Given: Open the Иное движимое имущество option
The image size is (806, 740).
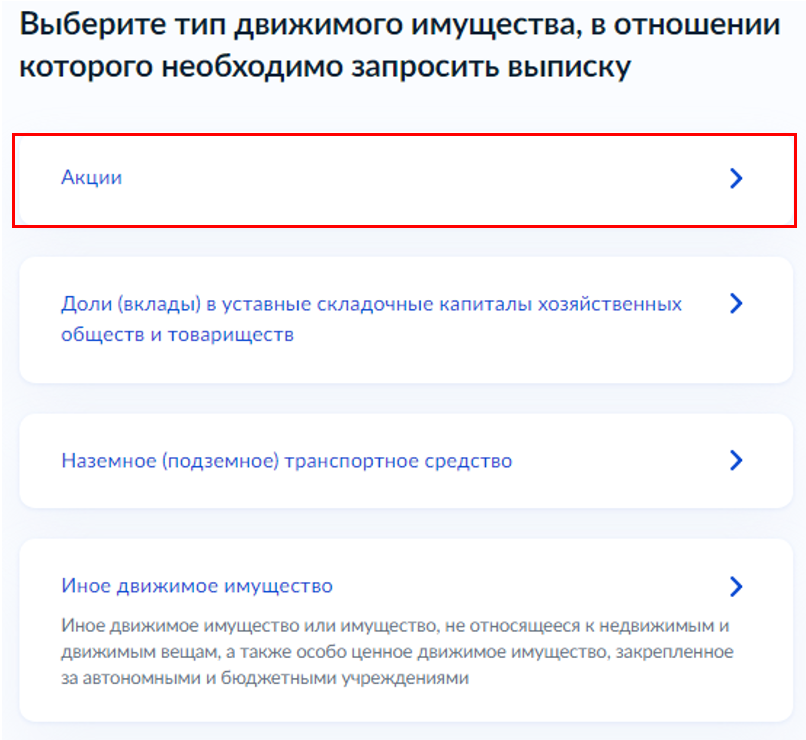Looking at the screenshot, I should [197, 586].
